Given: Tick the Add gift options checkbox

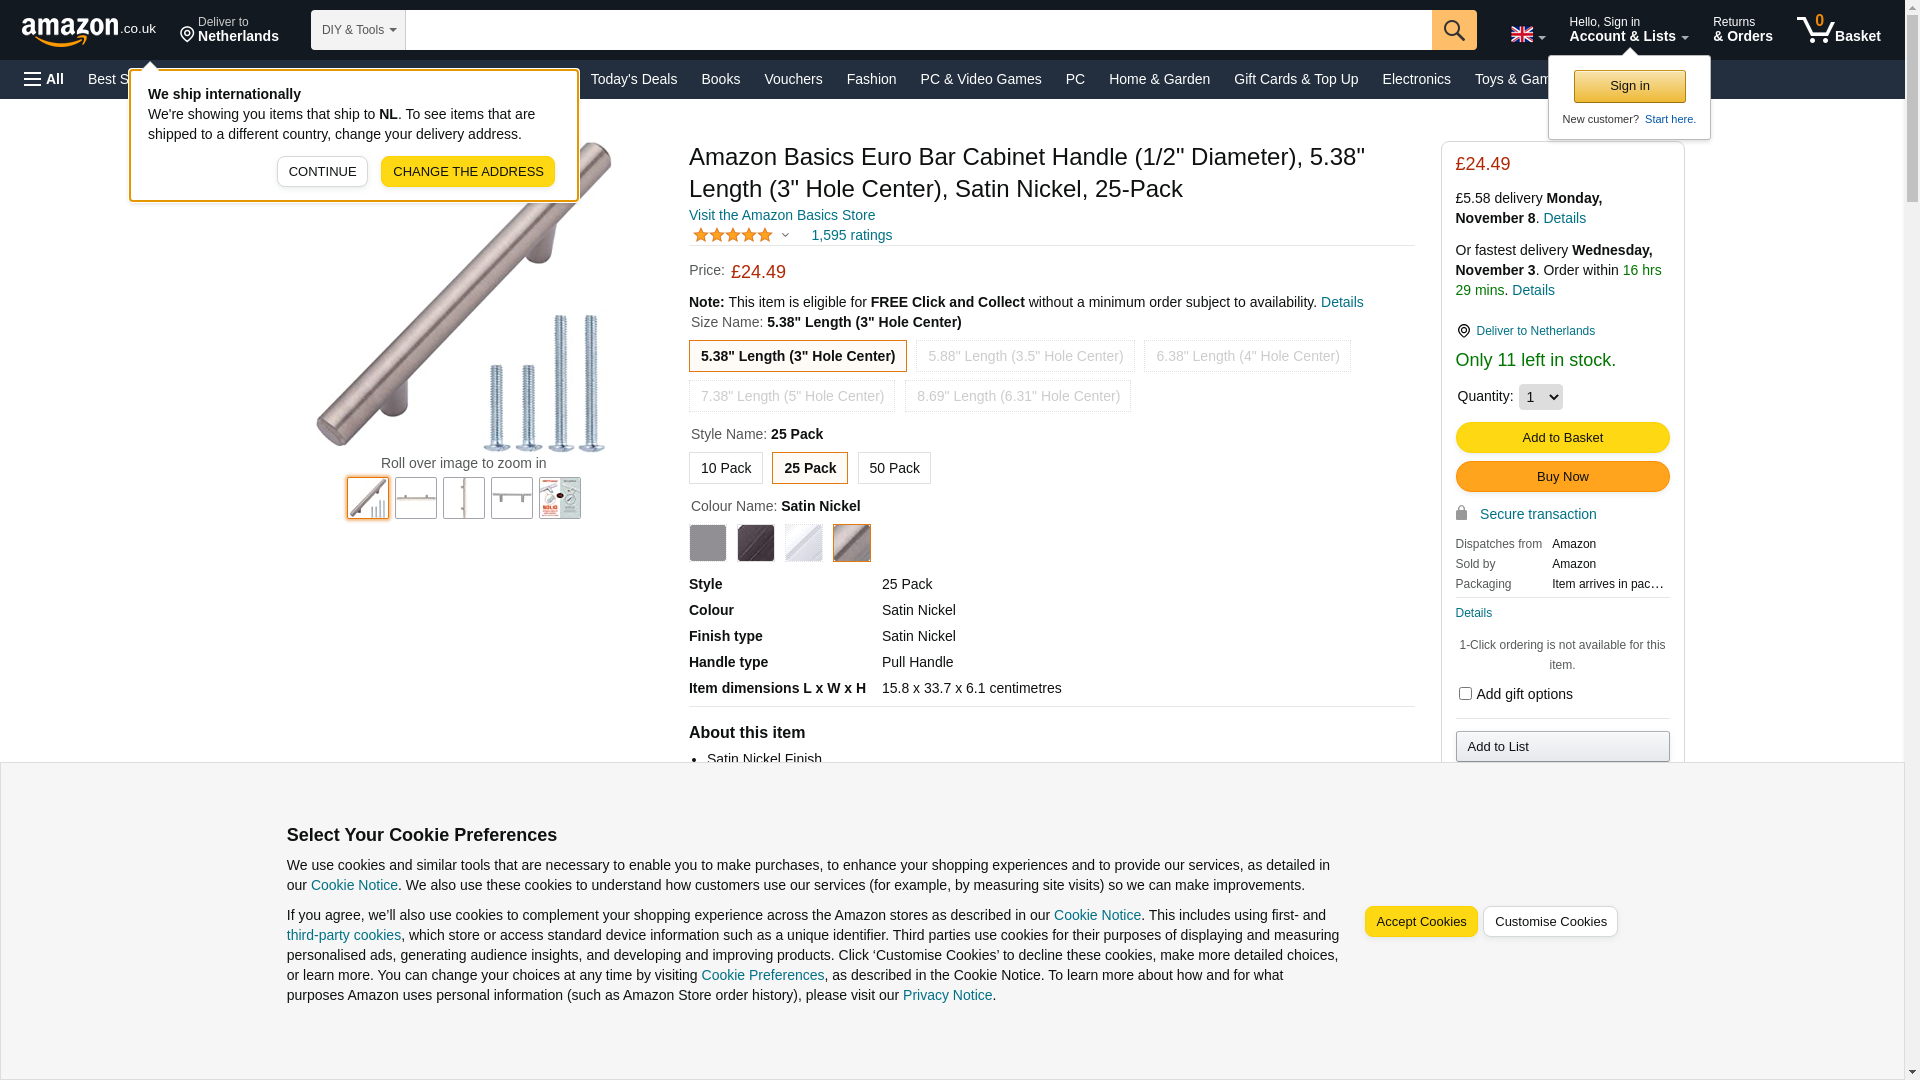Looking at the screenshot, I should (1465, 694).
